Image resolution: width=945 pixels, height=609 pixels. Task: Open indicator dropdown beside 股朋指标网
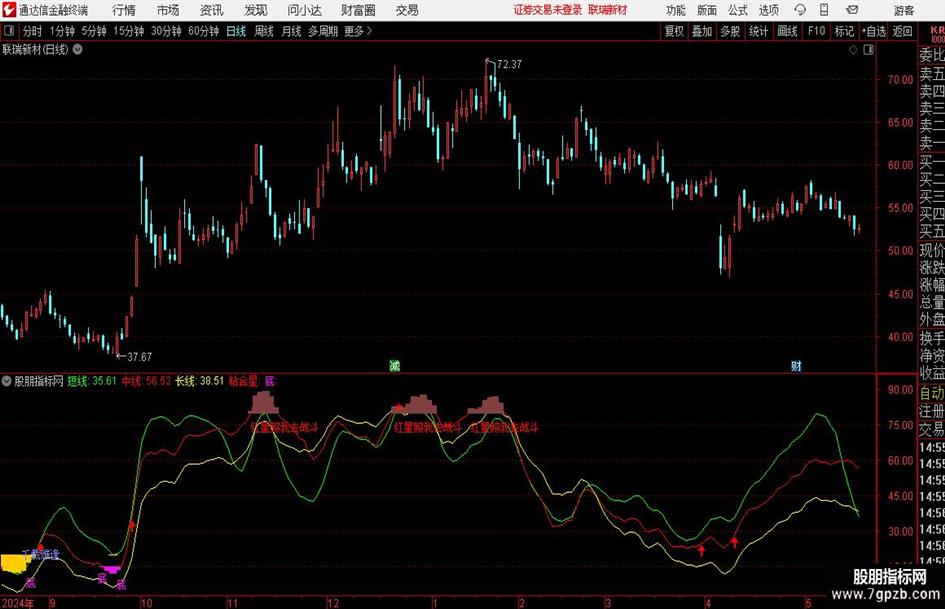coord(6,381)
